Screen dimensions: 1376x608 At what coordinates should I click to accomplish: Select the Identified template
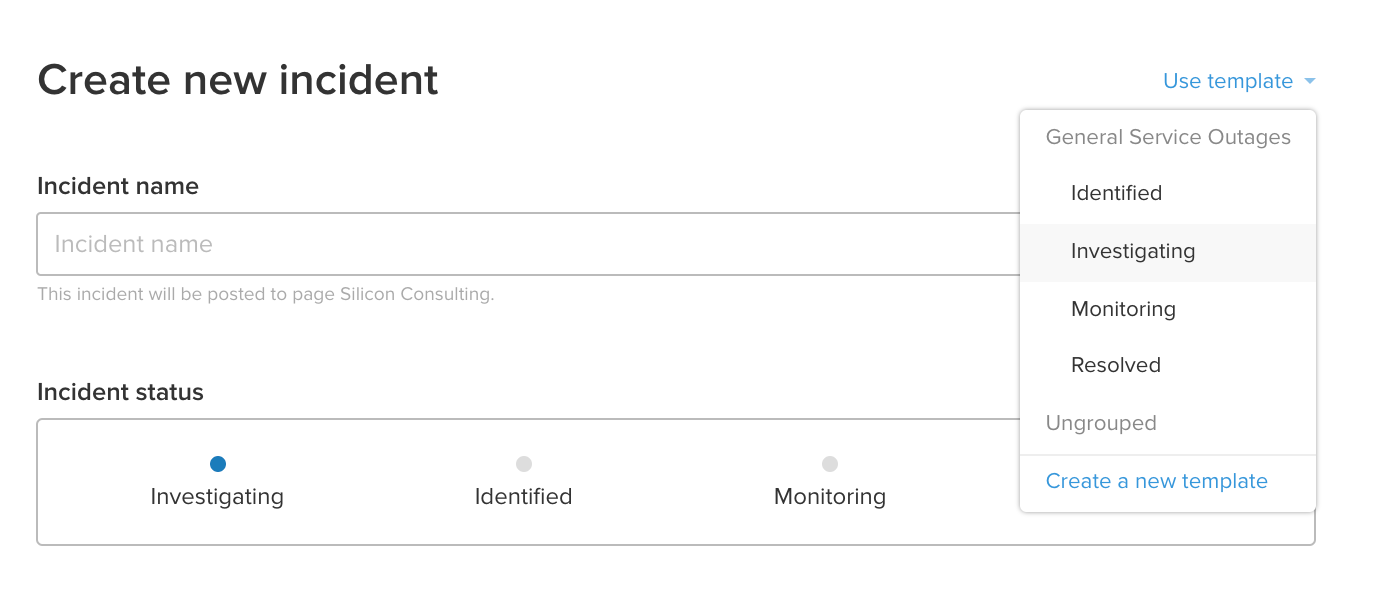(1116, 193)
